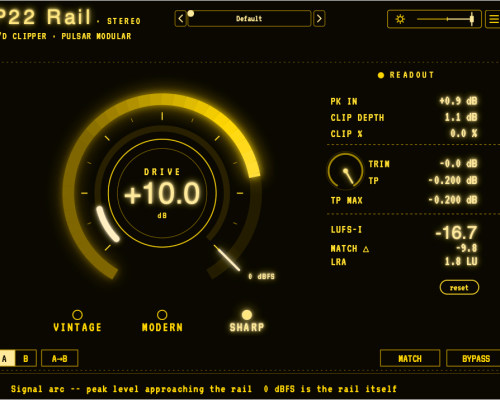Click the MATCH delta triangle icon

[366, 249]
